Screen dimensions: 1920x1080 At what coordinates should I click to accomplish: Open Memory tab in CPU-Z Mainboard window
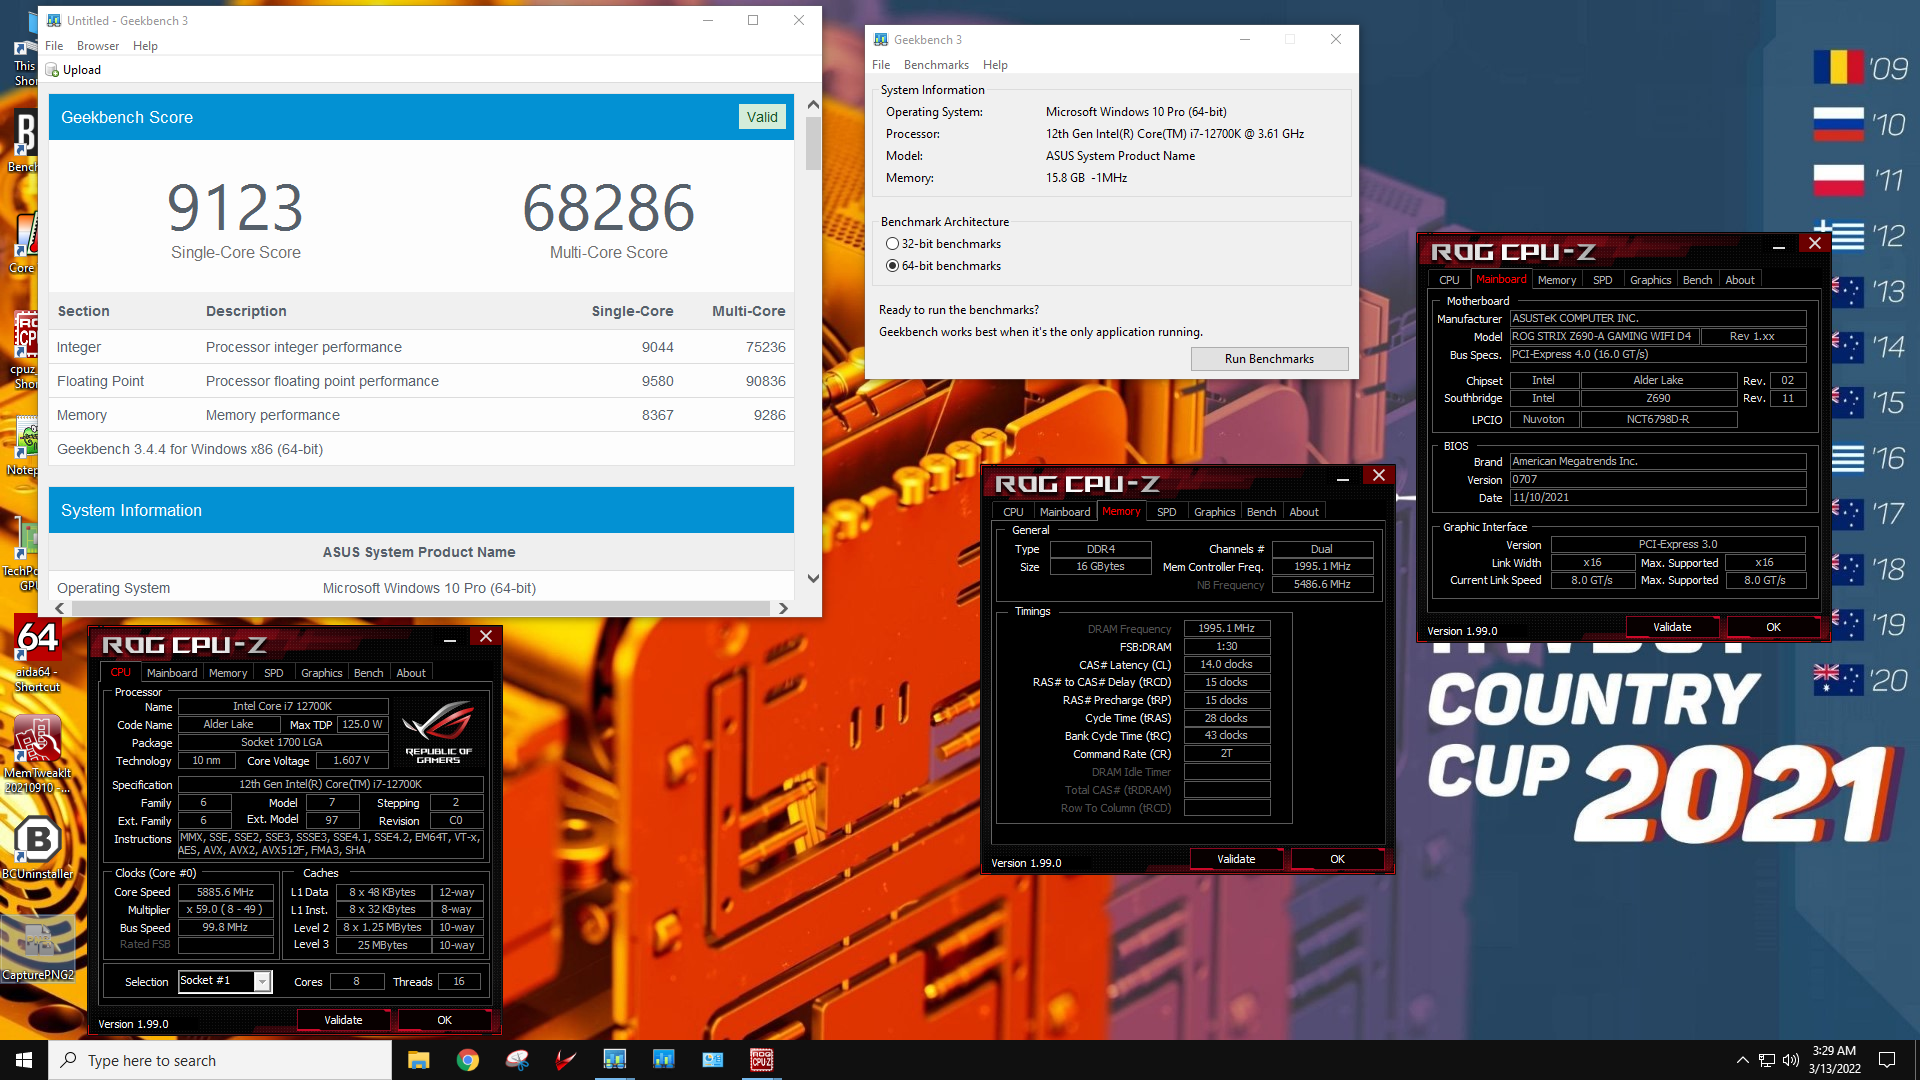[1557, 280]
